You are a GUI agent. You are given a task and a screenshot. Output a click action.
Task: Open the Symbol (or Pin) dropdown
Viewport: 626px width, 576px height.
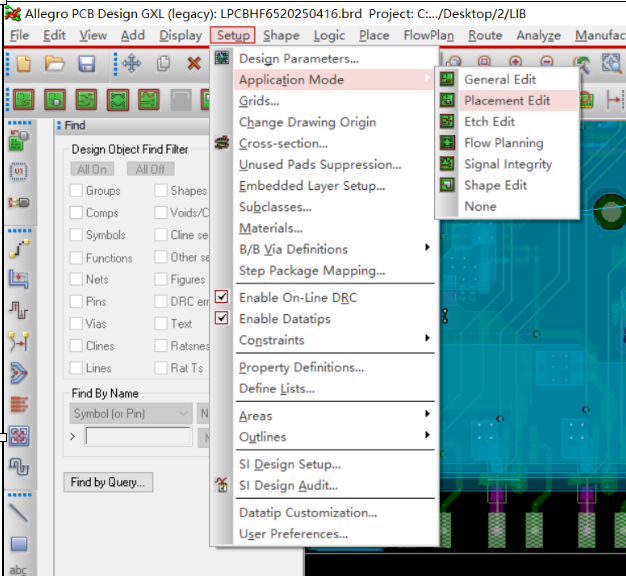pyautogui.click(x=131, y=413)
